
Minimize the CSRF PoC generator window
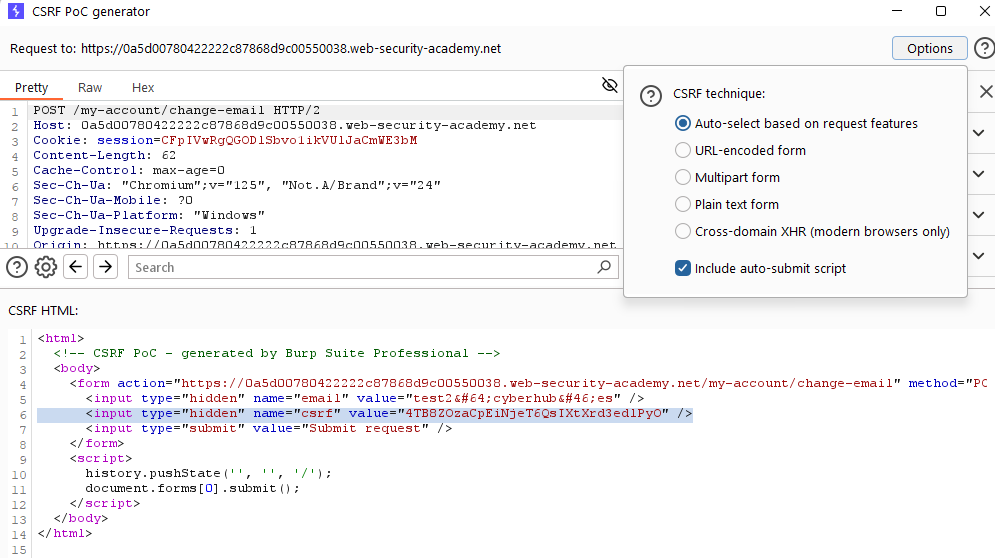pos(897,11)
